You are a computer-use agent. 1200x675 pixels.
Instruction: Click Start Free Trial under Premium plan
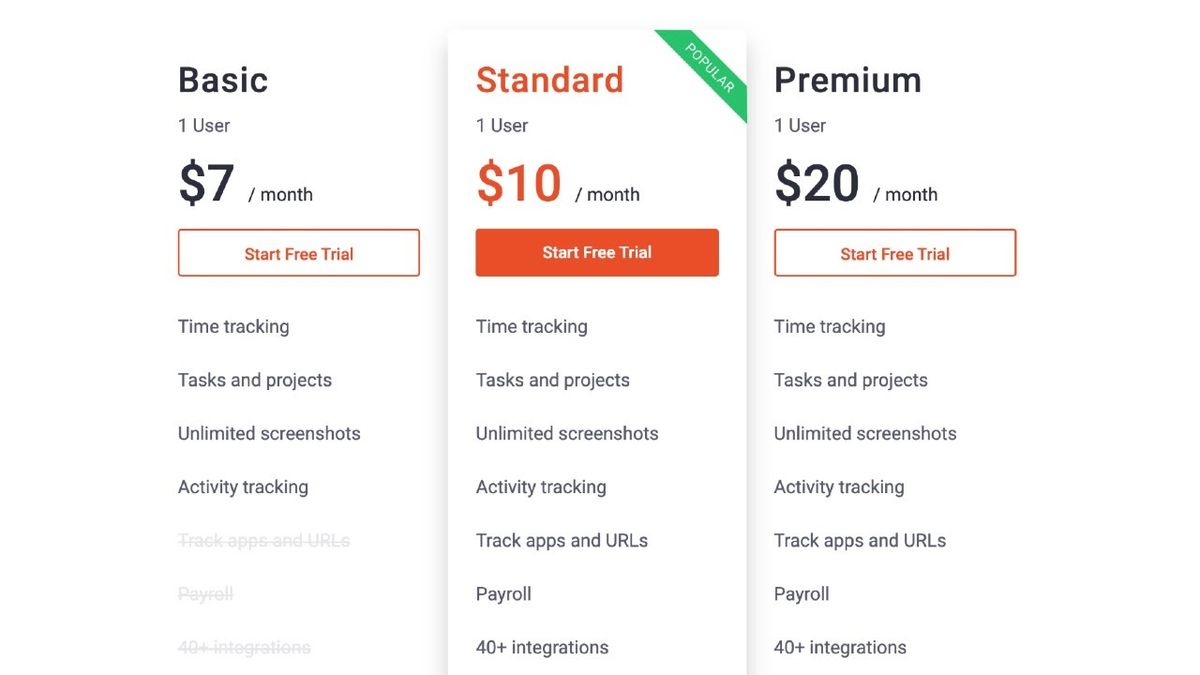pos(894,253)
